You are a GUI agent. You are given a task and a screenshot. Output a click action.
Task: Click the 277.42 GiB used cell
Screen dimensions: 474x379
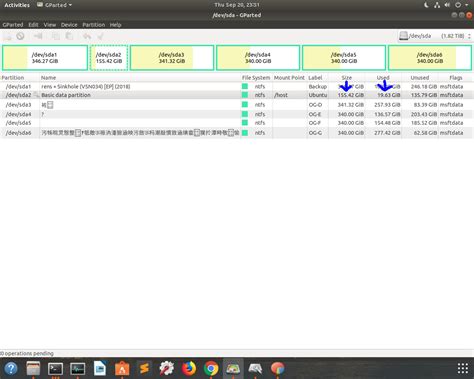[x=387, y=133]
